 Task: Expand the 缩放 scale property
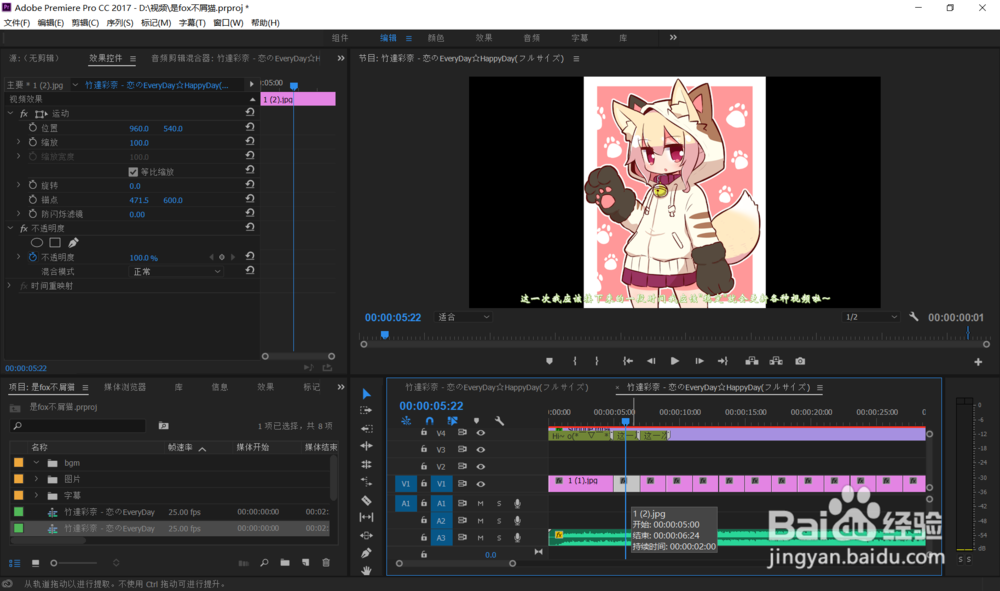pyautogui.click(x=18, y=142)
